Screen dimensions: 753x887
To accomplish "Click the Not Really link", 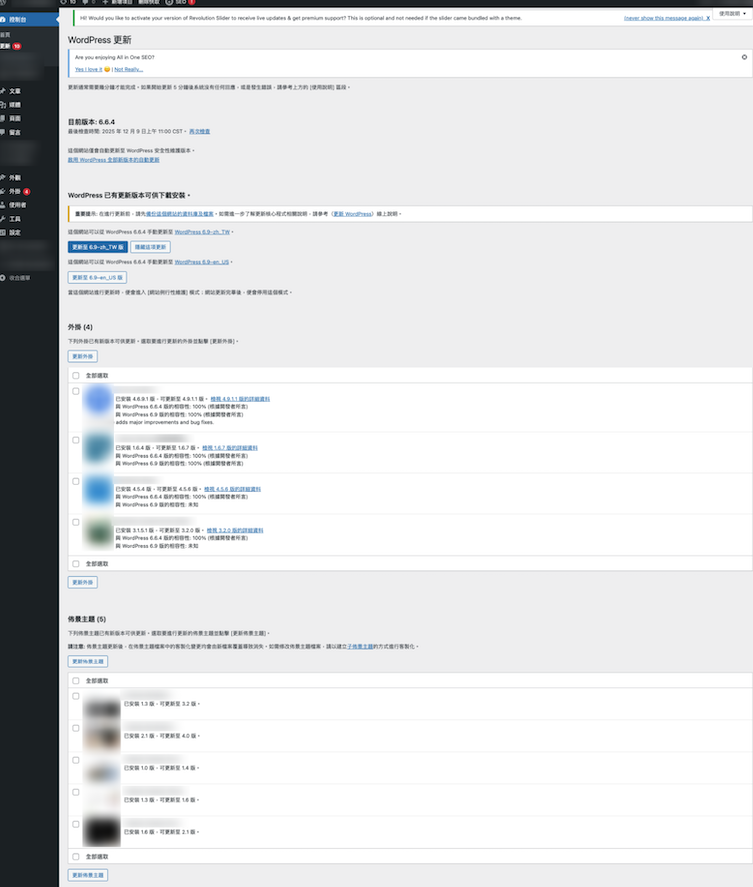I will click(x=128, y=70).
